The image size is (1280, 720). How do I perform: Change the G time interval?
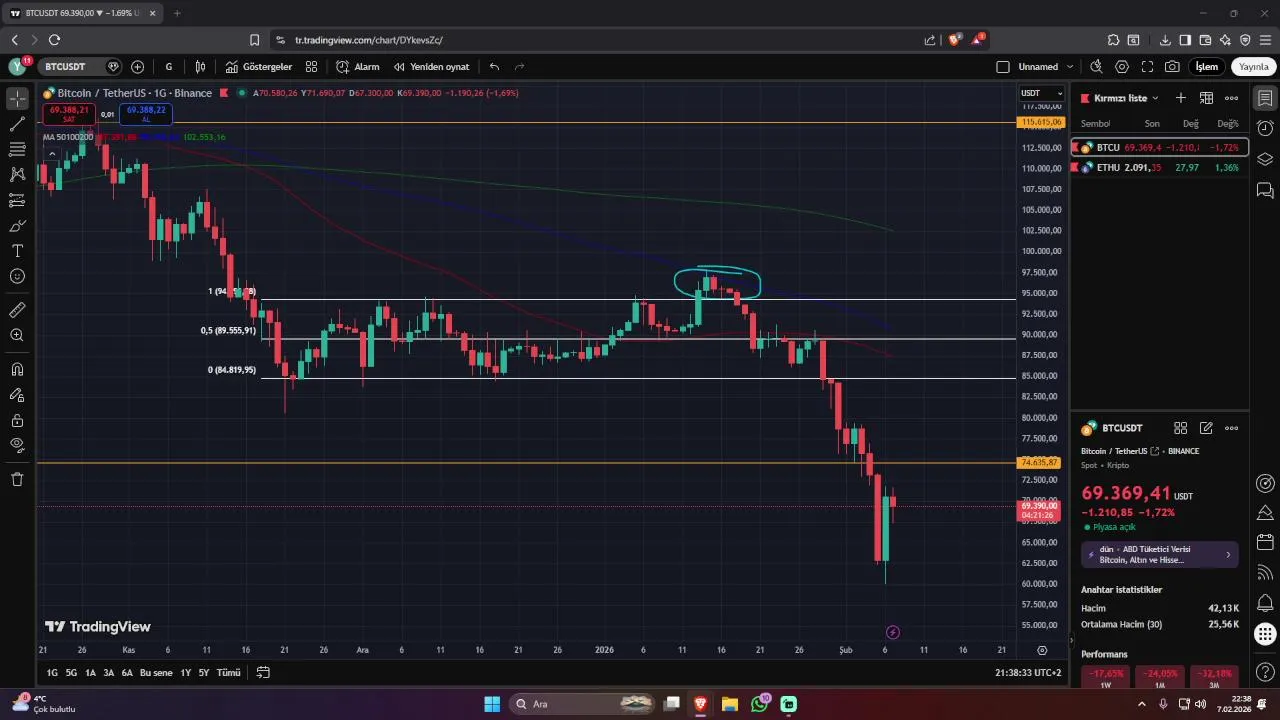[x=169, y=67]
